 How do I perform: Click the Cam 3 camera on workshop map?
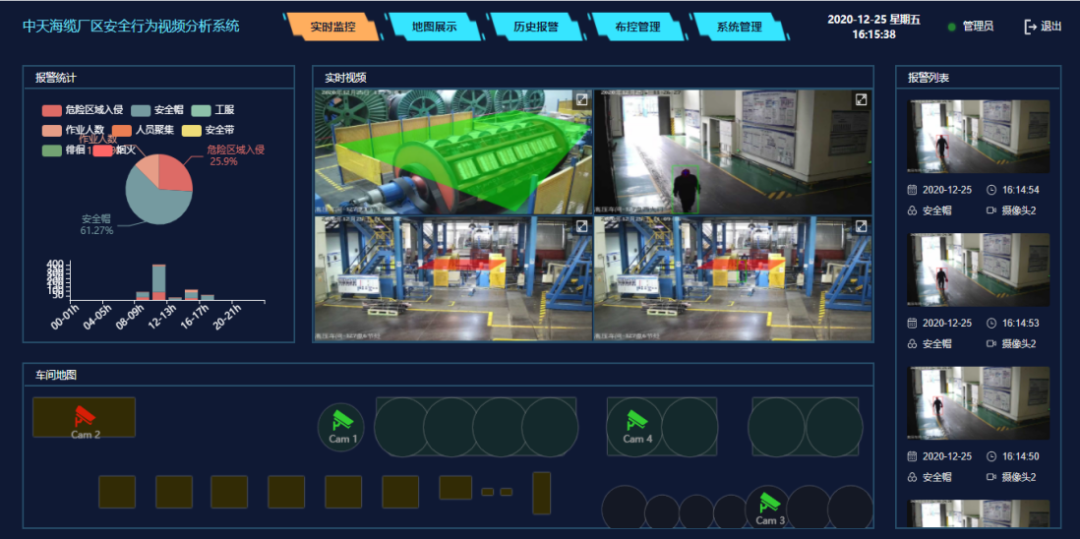point(770,503)
